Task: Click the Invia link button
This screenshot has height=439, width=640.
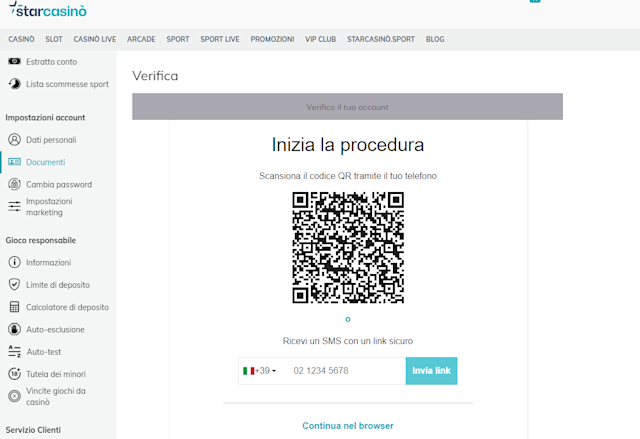Action: [431, 371]
